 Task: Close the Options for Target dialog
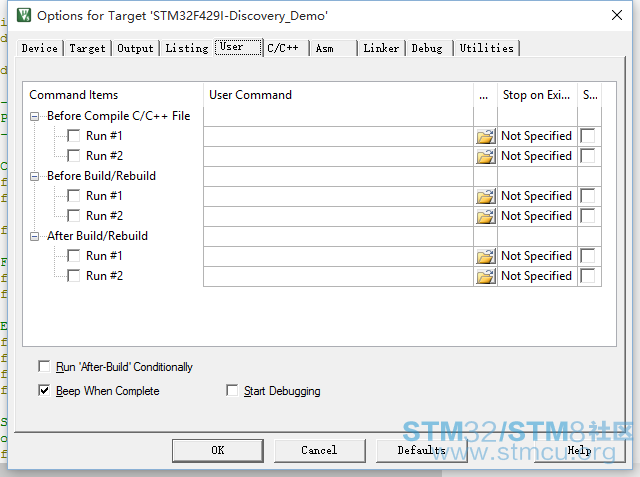617,16
